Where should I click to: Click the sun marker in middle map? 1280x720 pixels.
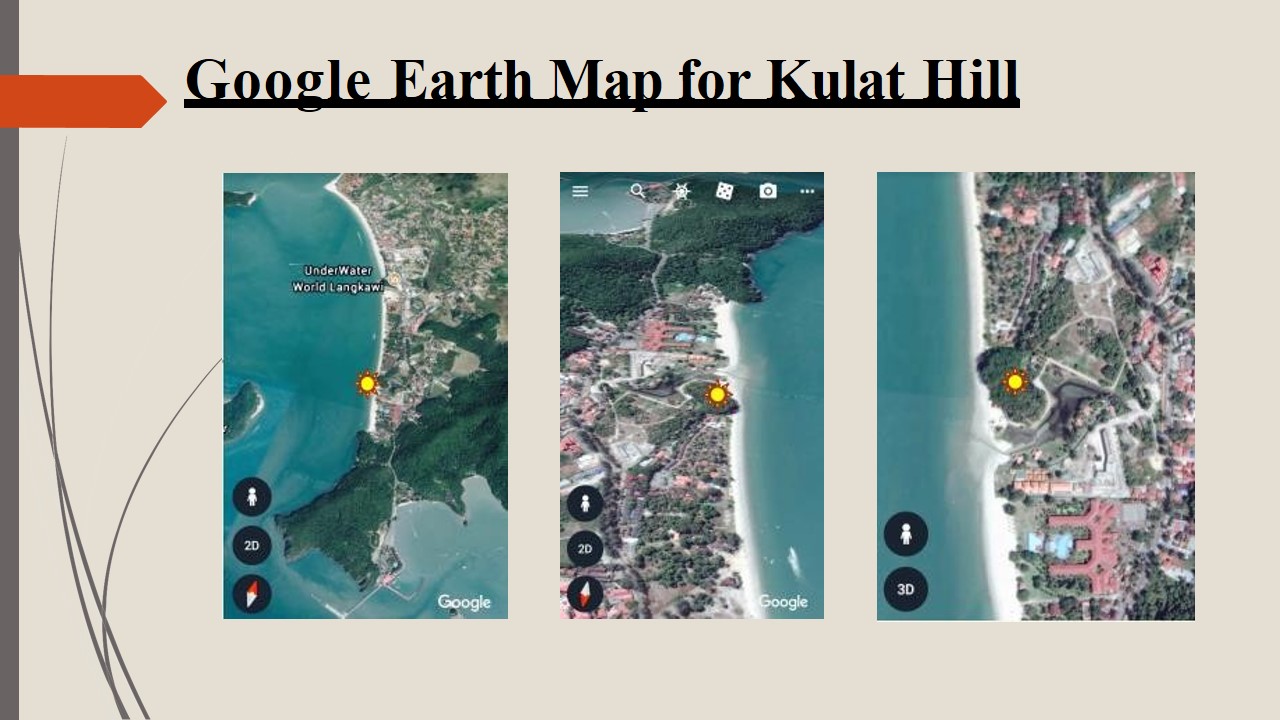[717, 394]
